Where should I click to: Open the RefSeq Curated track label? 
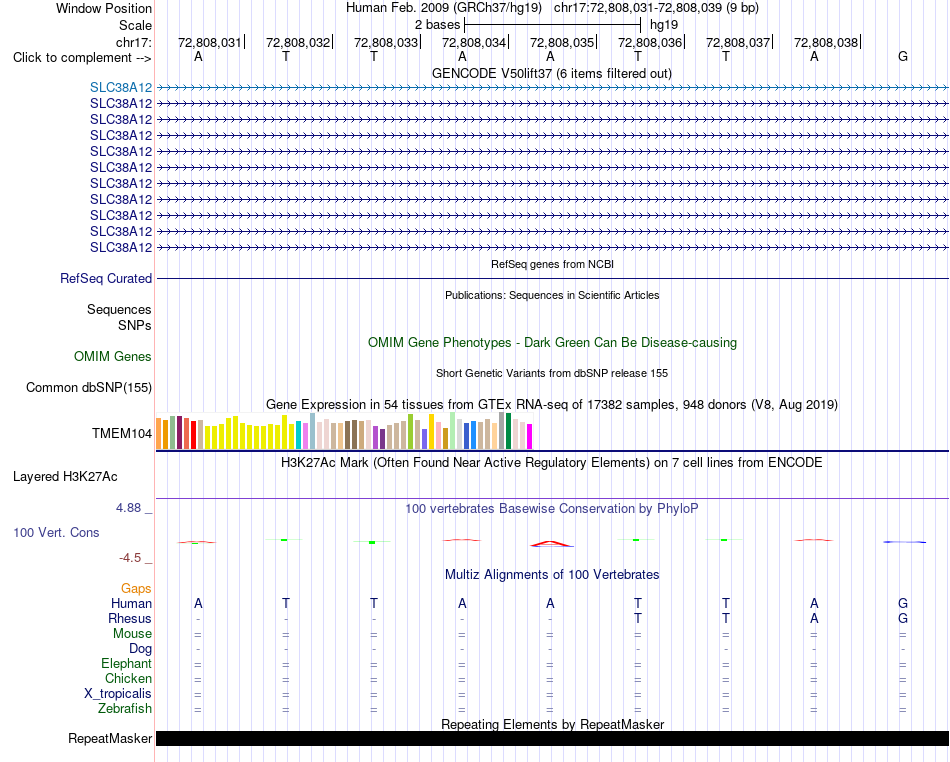point(106,279)
